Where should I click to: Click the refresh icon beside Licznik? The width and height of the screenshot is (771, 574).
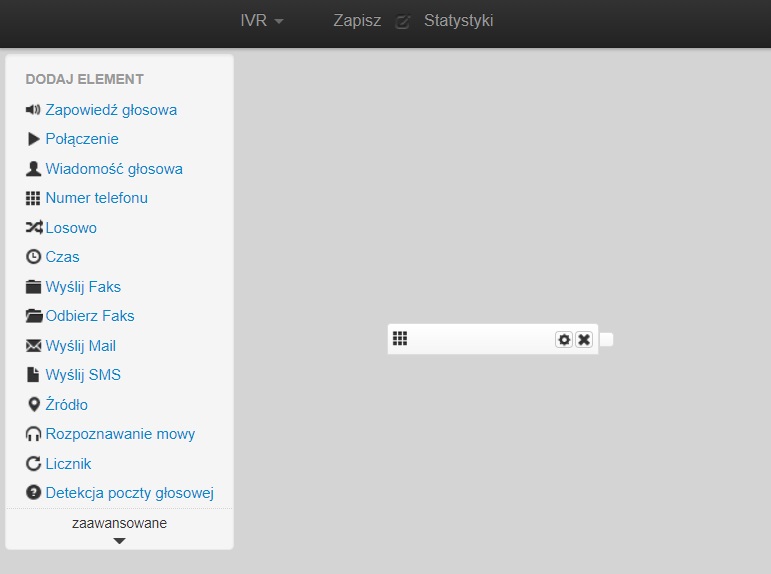coord(33,463)
